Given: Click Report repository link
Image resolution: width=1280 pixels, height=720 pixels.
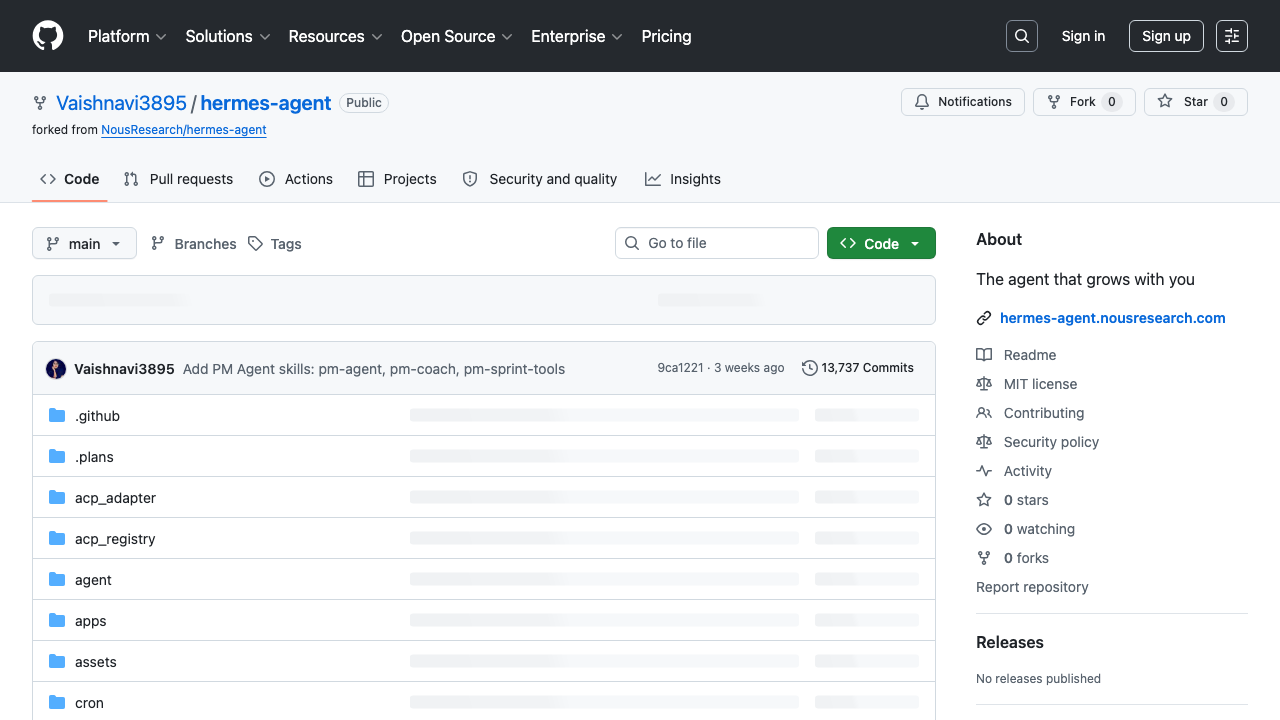Looking at the screenshot, I should click(x=1032, y=587).
